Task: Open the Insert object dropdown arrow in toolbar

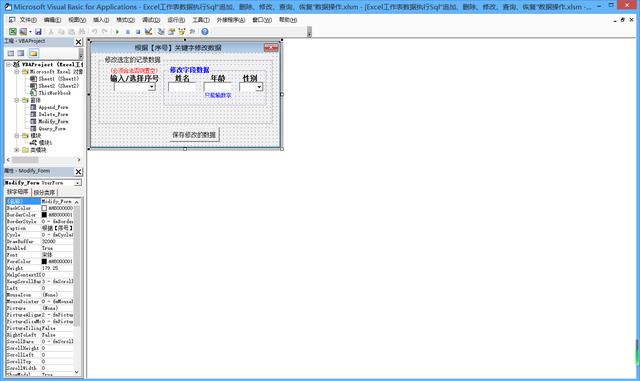Action: click(30, 31)
